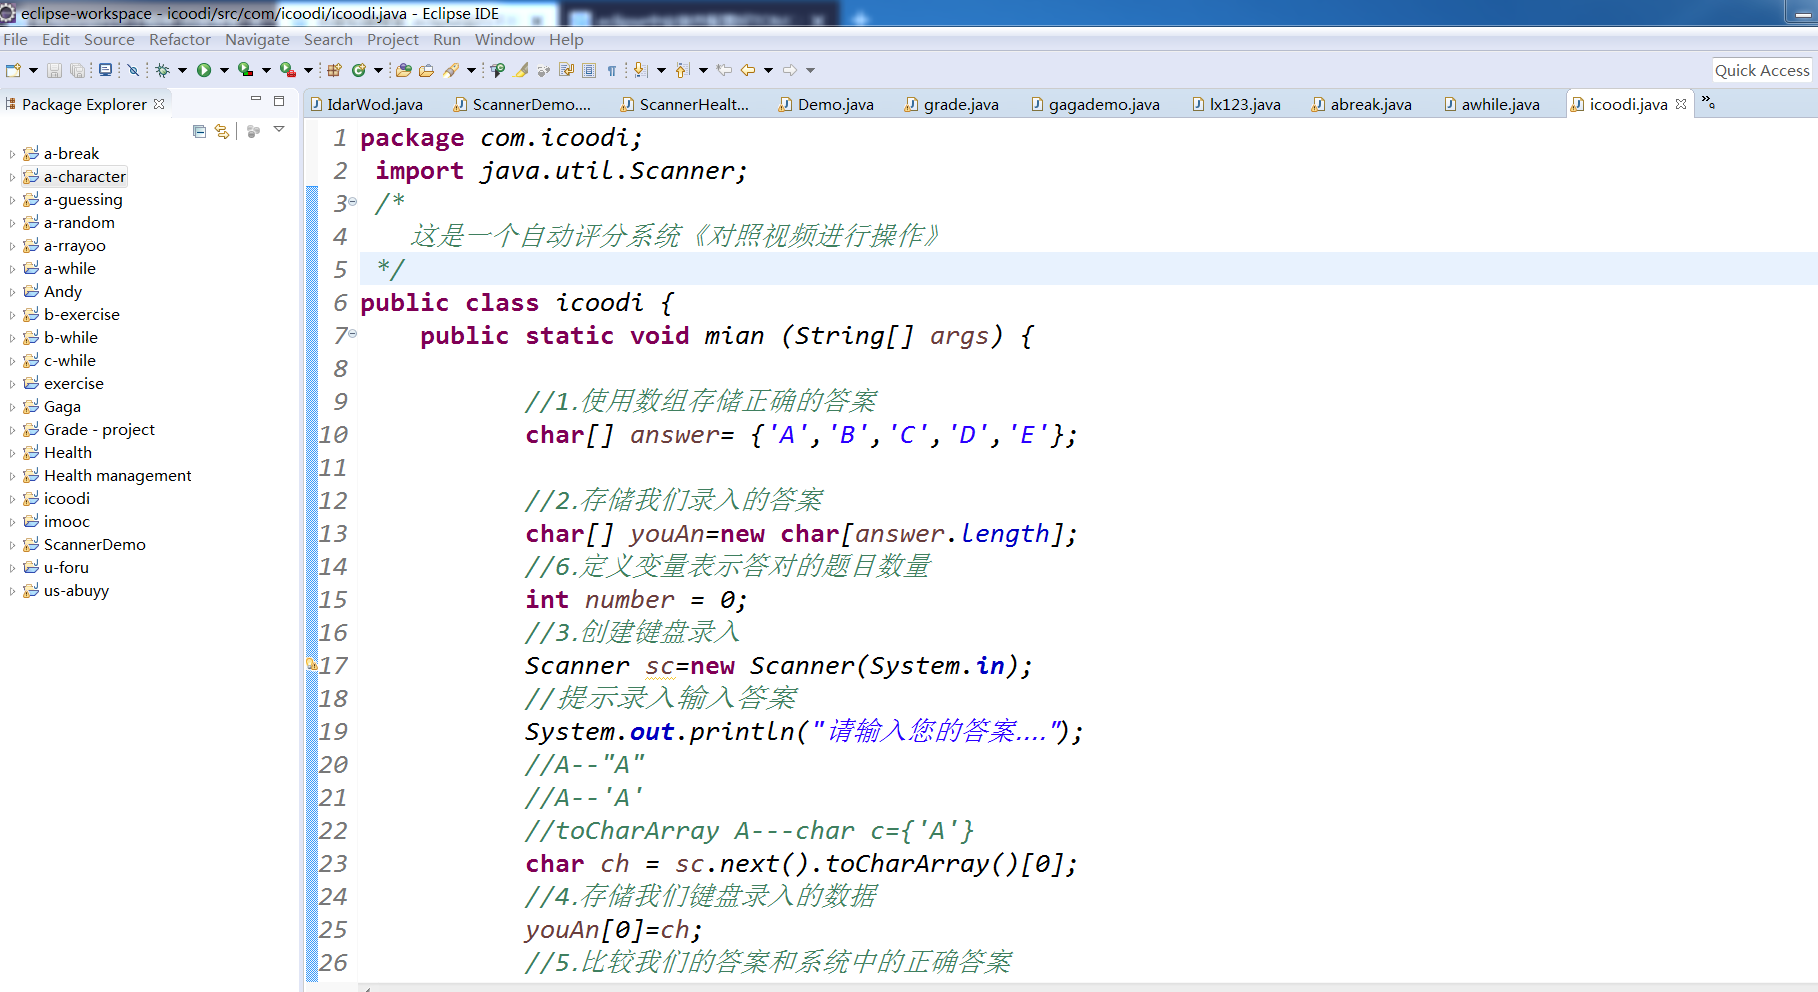Switch to the awhile.java tab
This screenshot has height=992, width=1818.
point(1491,104)
